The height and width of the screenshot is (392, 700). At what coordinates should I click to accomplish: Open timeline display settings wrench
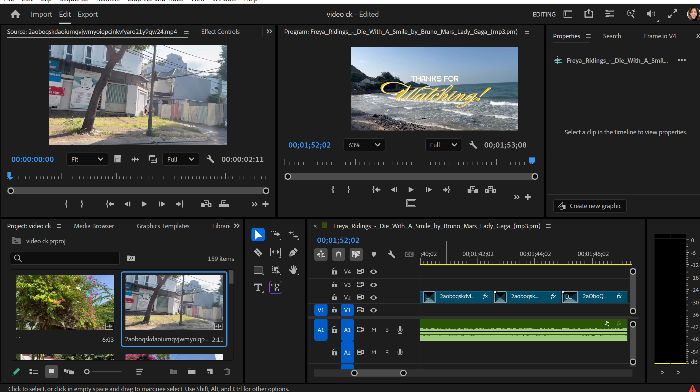[x=392, y=254]
